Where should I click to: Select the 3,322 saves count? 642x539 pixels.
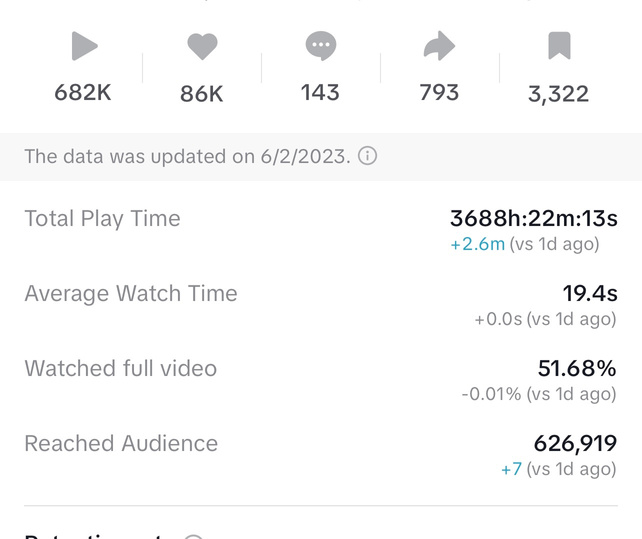(x=558, y=94)
